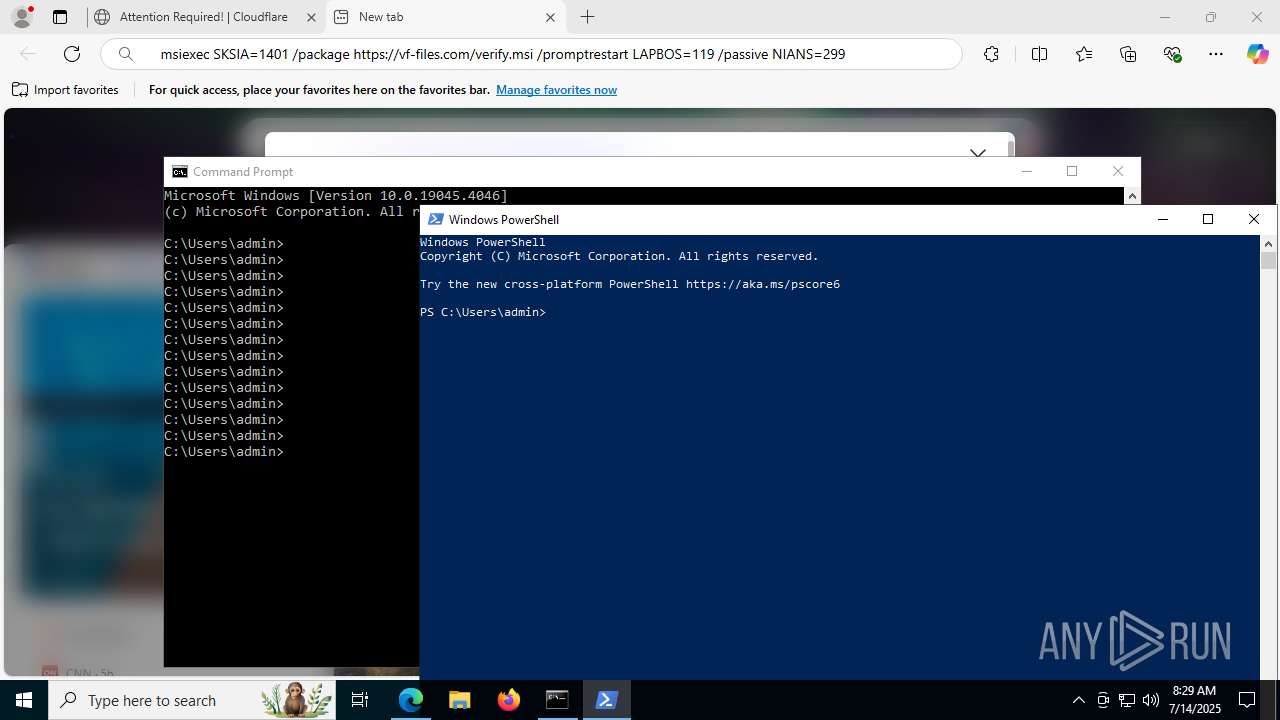Launch Firefox from the taskbar
Image resolution: width=1280 pixels, height=720 pixels.
509,700
